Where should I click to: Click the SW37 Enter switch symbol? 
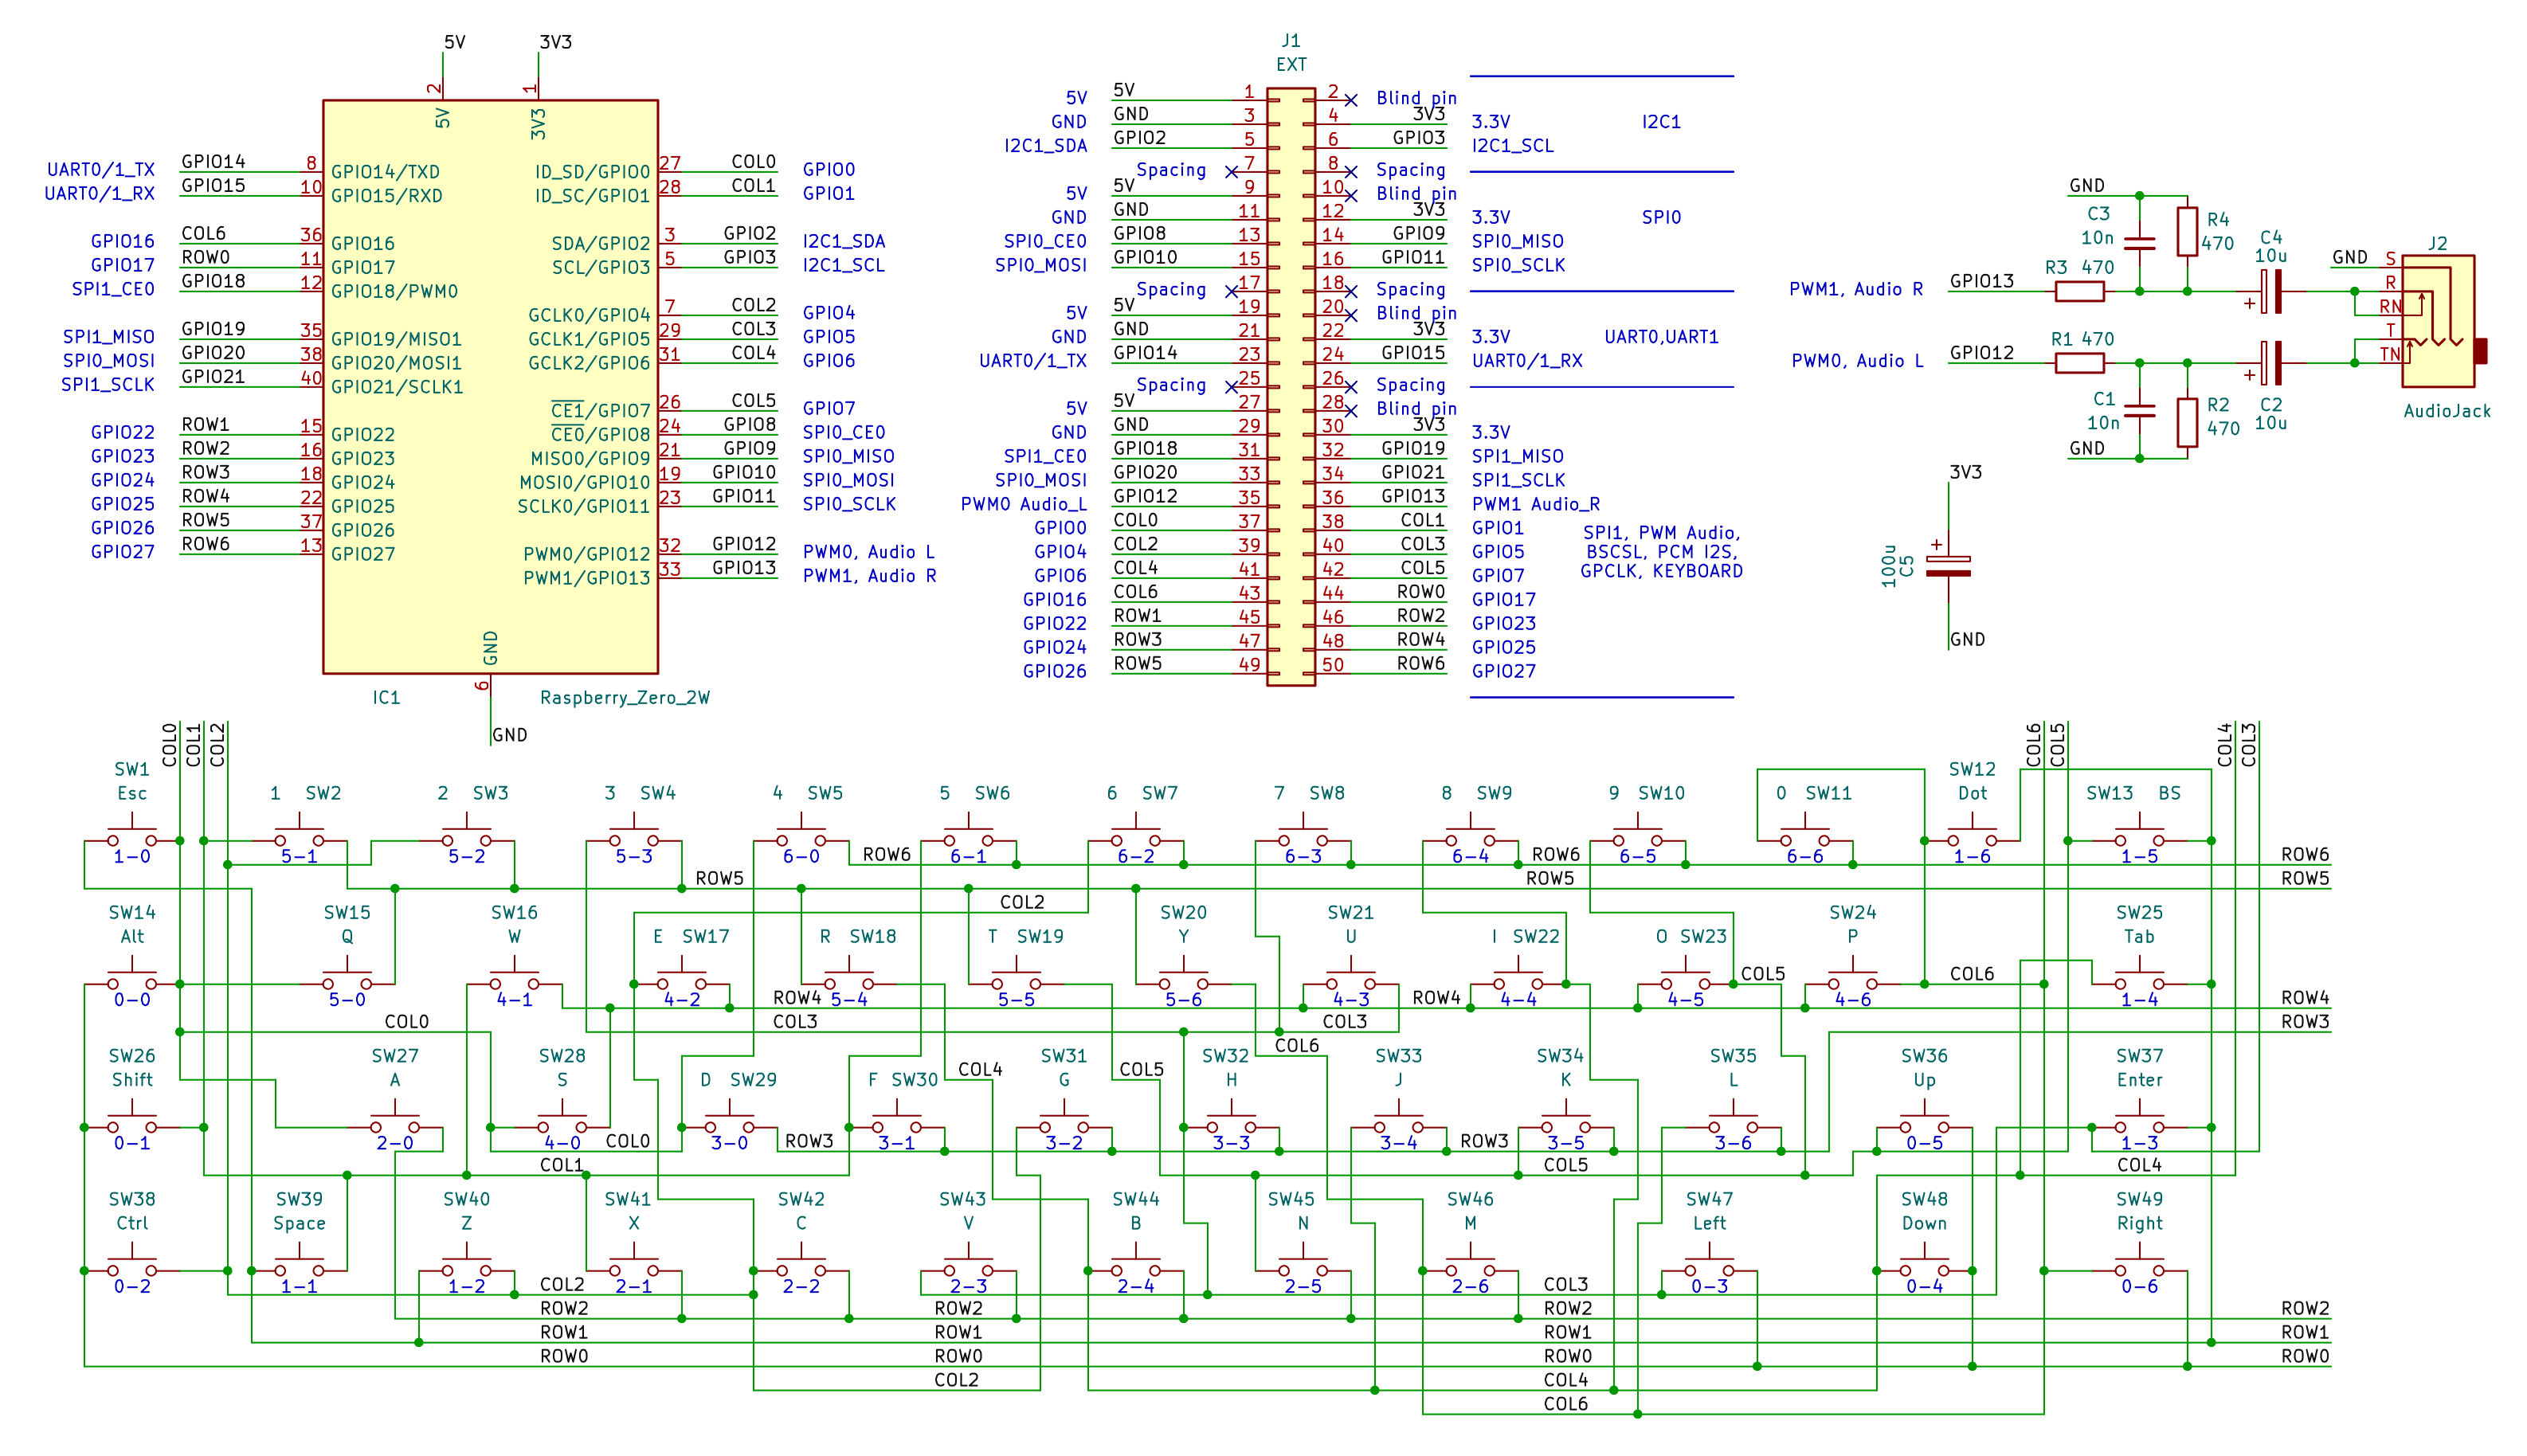[x=2139, y=1122]
